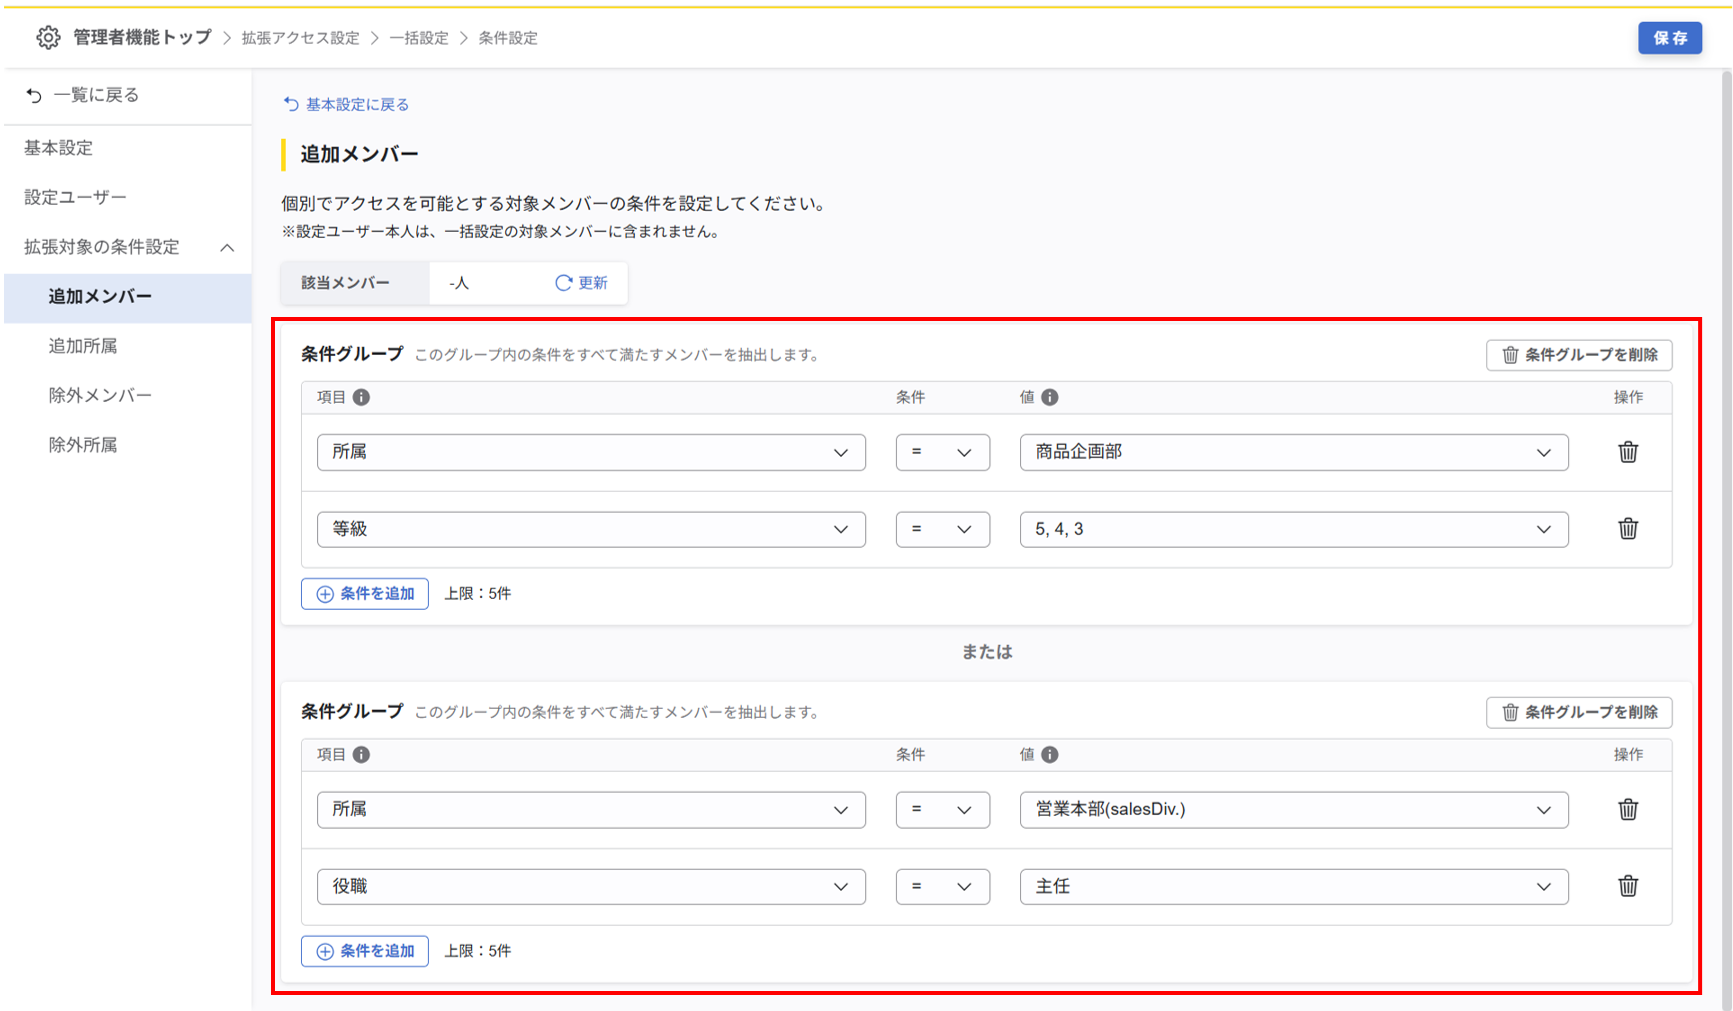Click the 保存 button
Image resolution: width=1733 pixels, height=1011 pixels.
pos(1669,38)
